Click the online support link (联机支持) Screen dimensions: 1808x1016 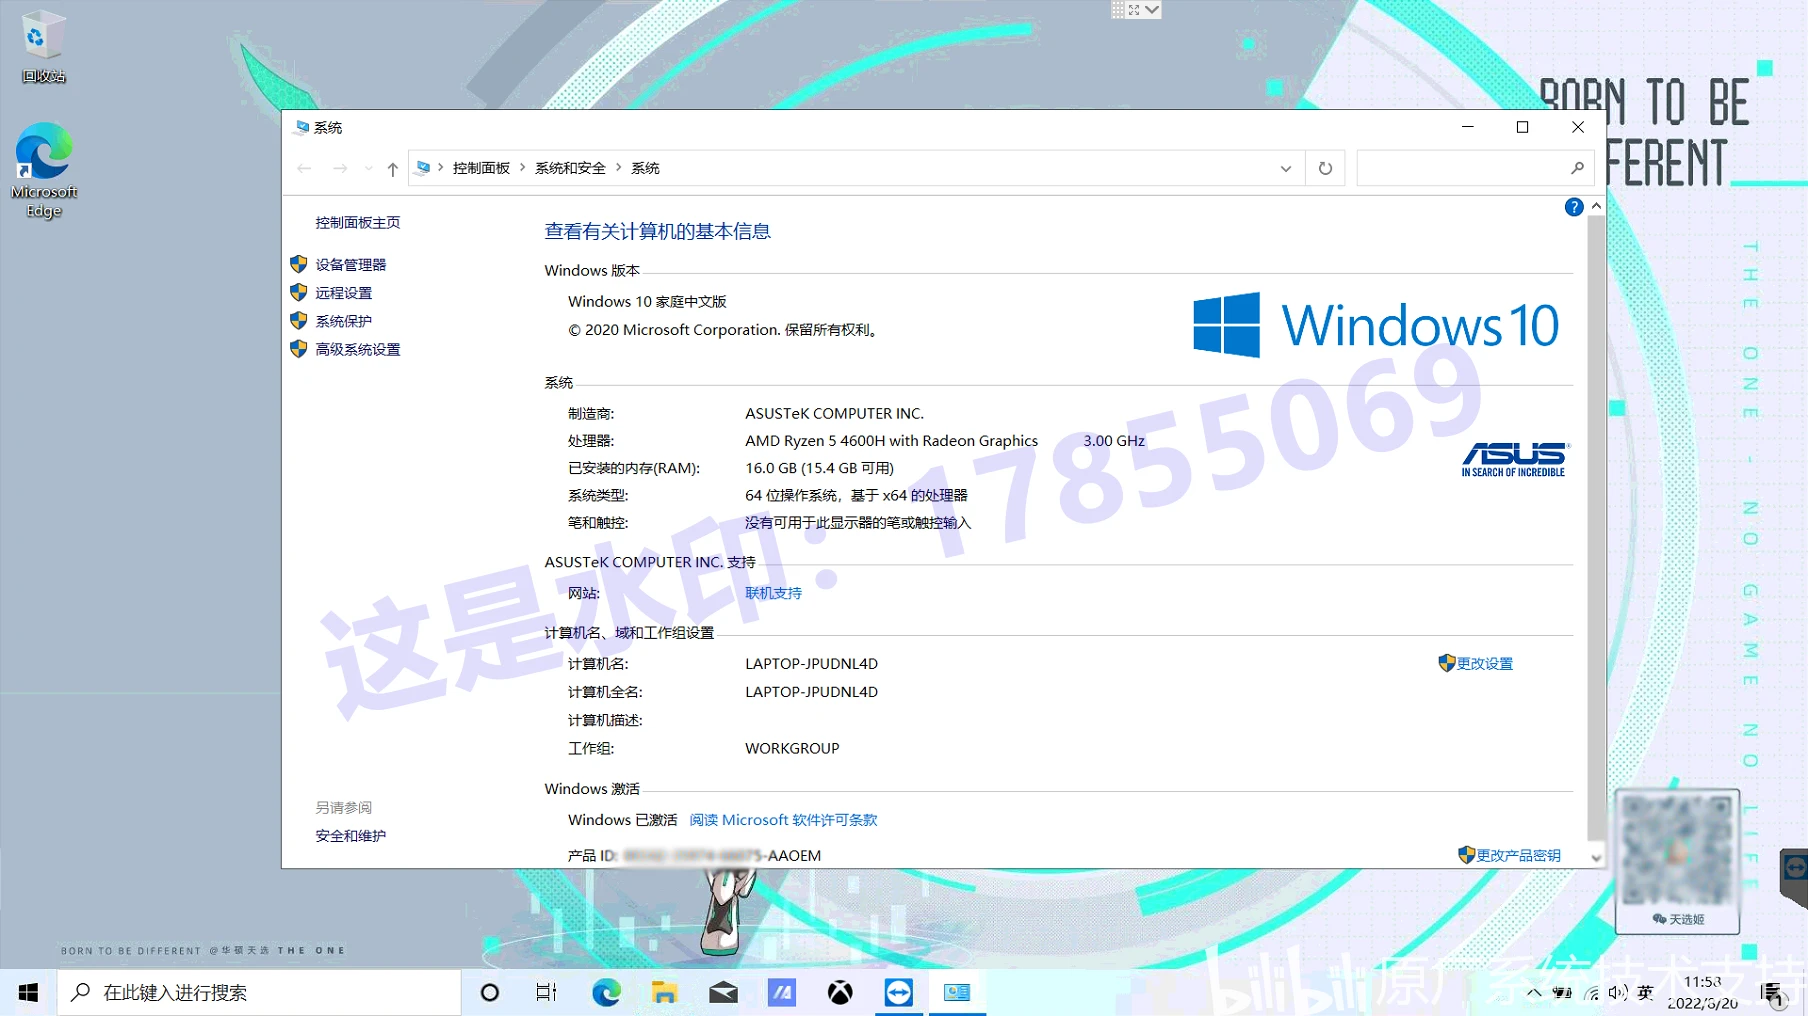[773, 593]
